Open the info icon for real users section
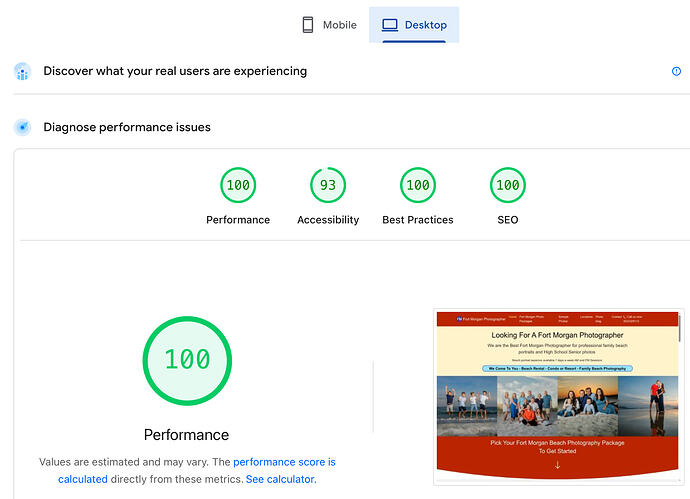Screen dimensions: 690x499 [x=676, y=71]
